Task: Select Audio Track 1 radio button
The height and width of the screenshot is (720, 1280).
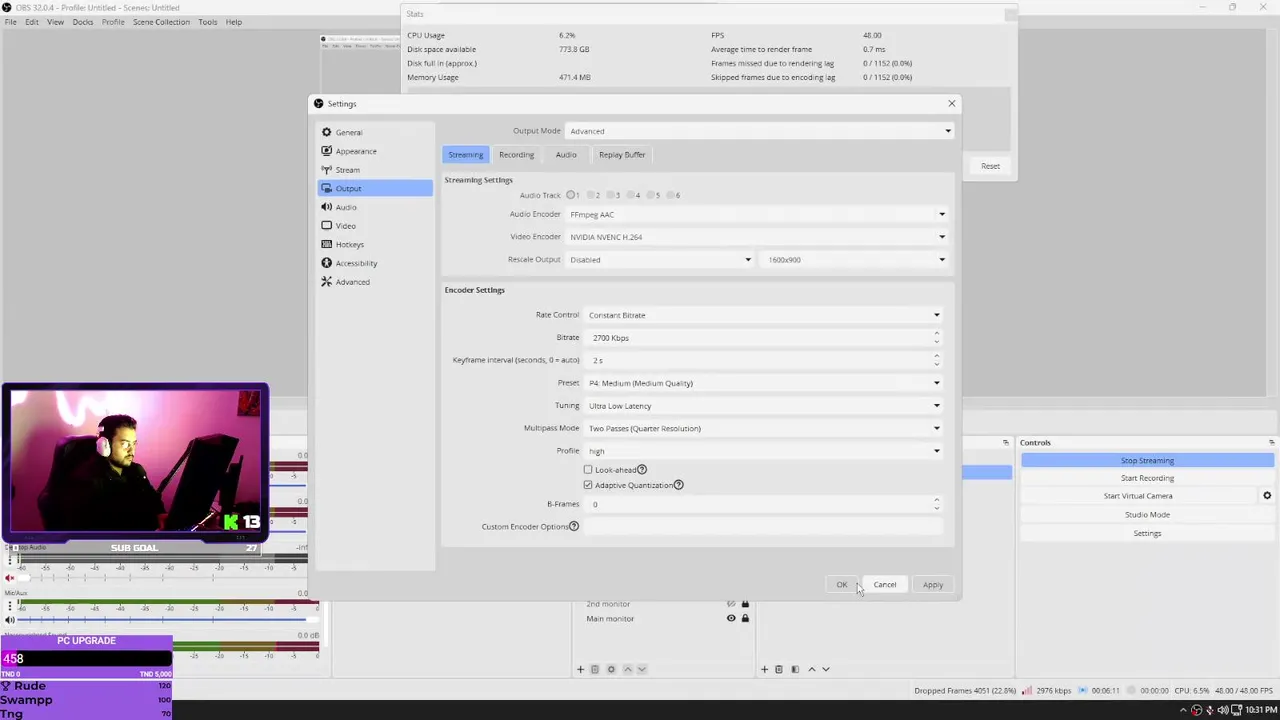Action: point(571,195)
